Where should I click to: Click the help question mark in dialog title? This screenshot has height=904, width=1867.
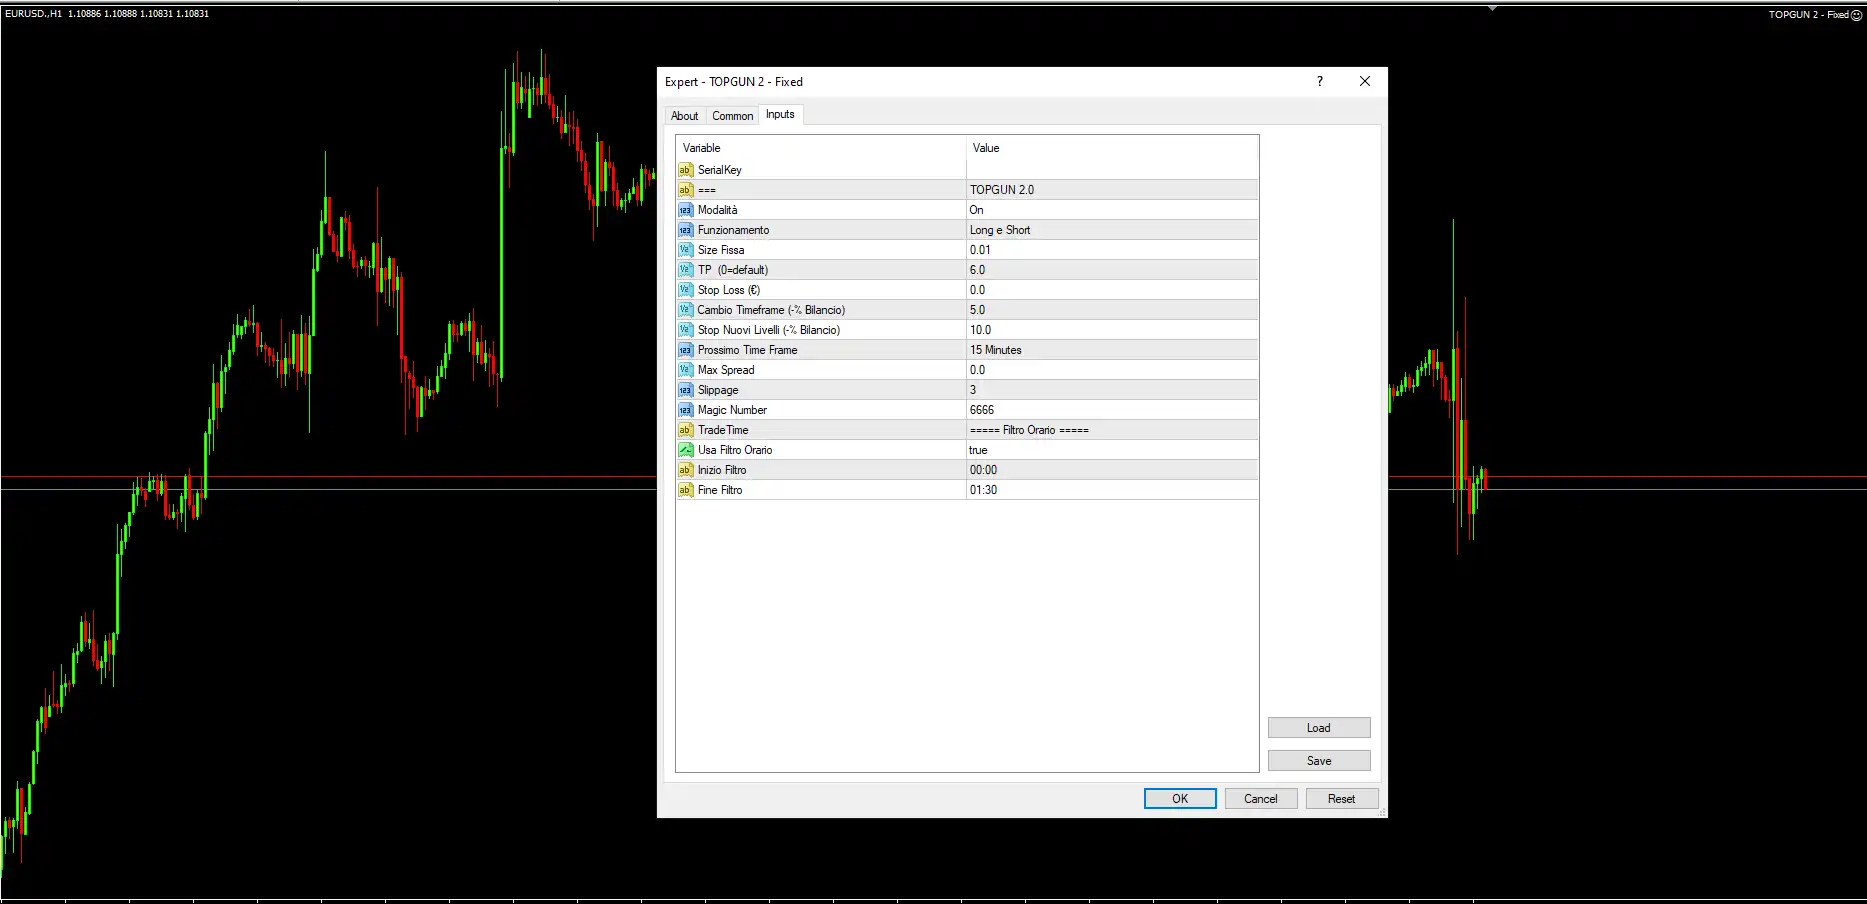1320,81
